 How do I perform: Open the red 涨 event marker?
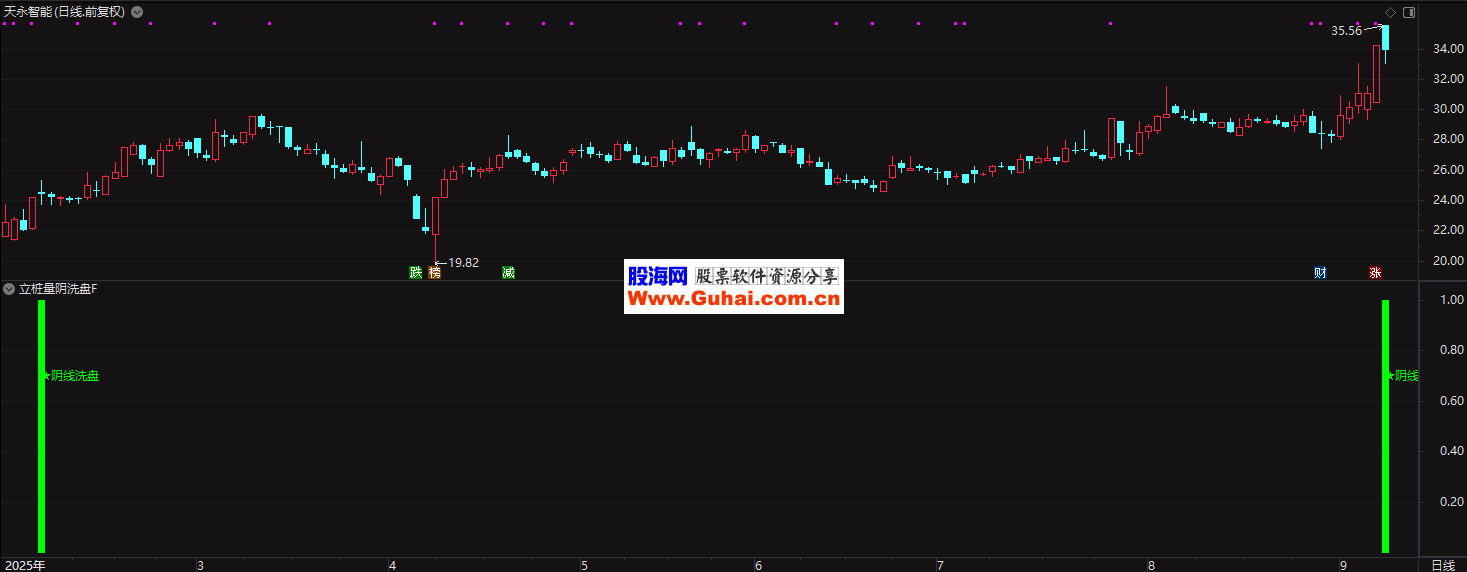(x=1375, y=272)
